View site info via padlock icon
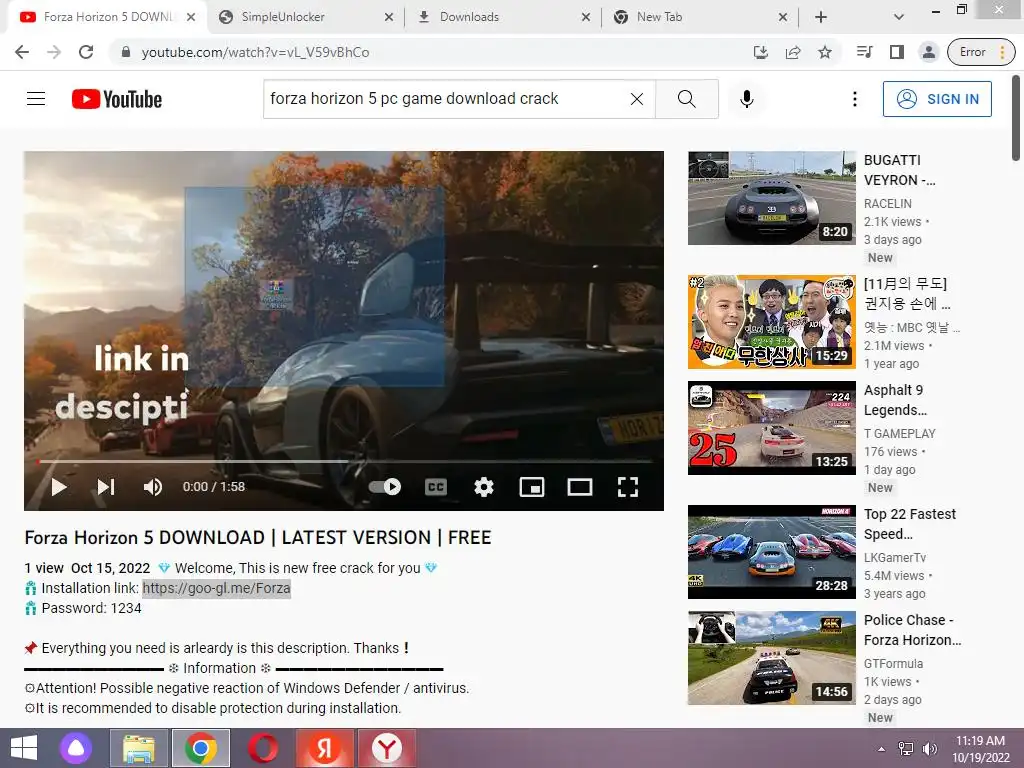The width and height of the screenshot is (1024, 768). coord(126,52)
